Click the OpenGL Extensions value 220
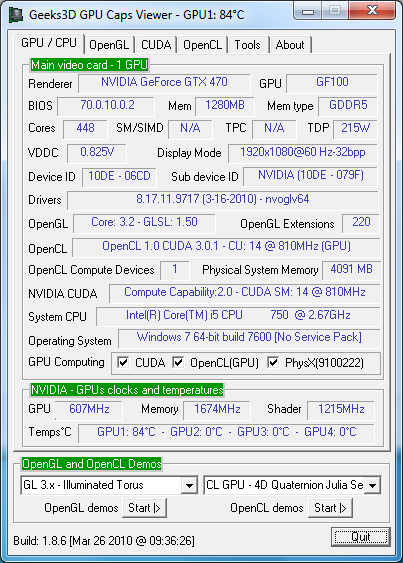The width and height of the screenshot is (403, 563). (x=361, y=223)
